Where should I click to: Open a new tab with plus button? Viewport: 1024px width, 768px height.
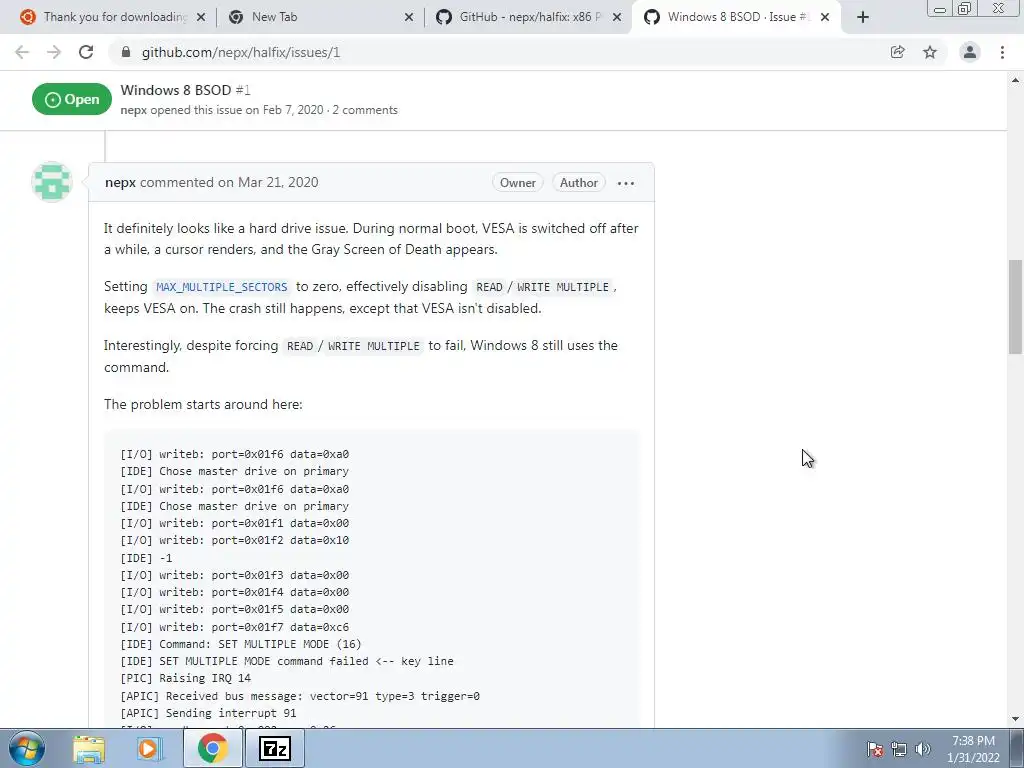click(863, 17)
